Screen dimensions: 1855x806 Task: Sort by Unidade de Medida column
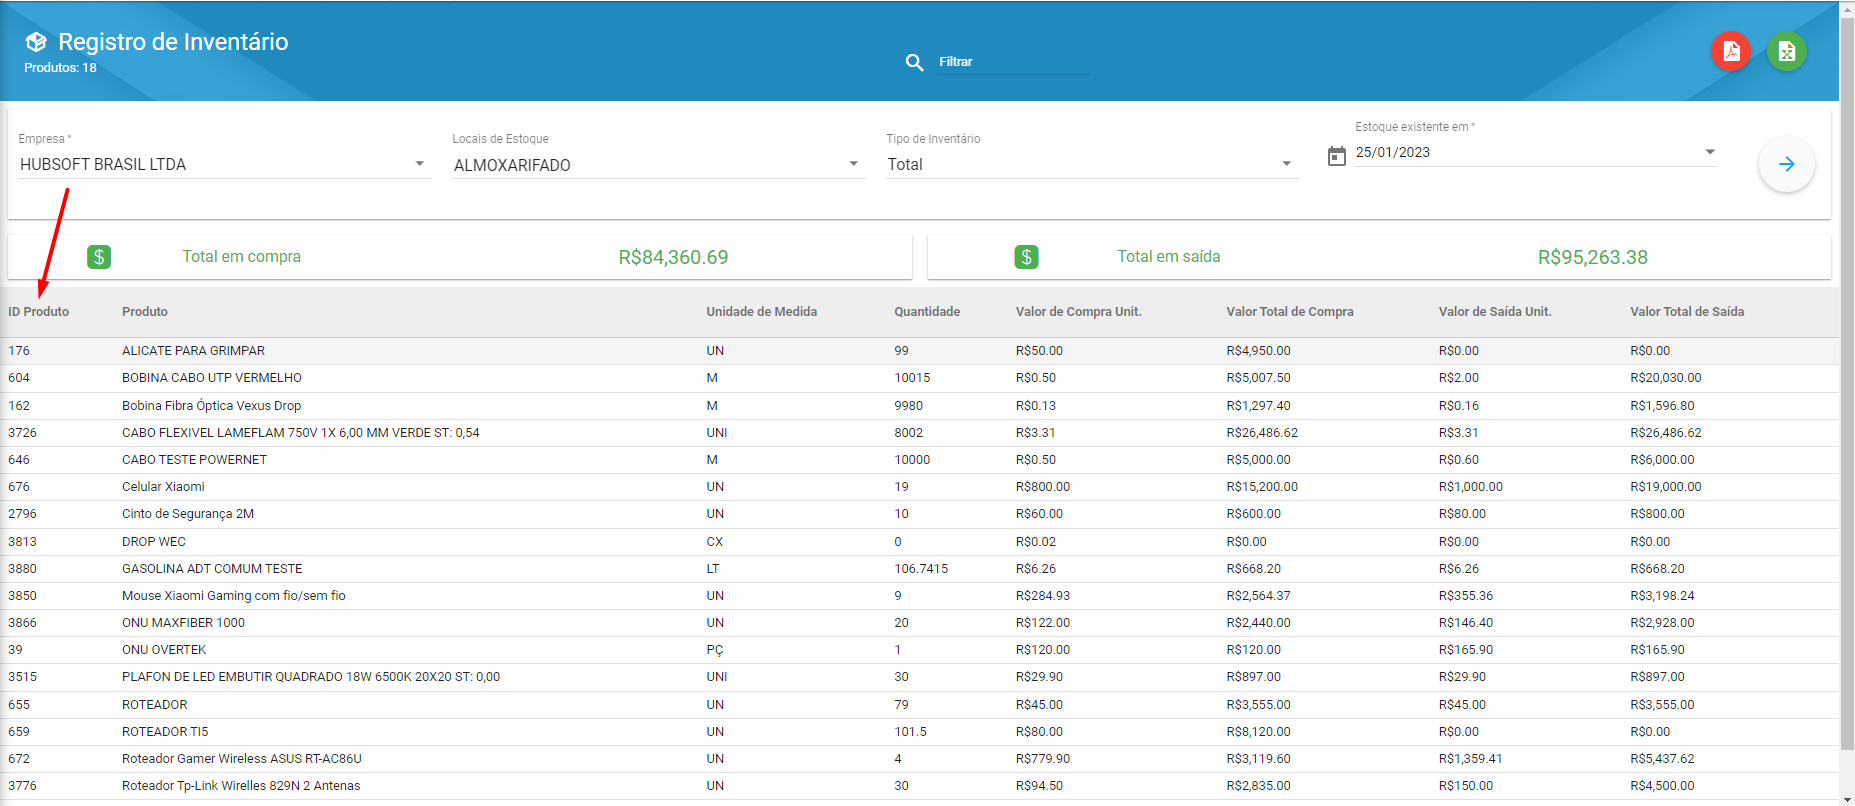[x=762, y=312]
